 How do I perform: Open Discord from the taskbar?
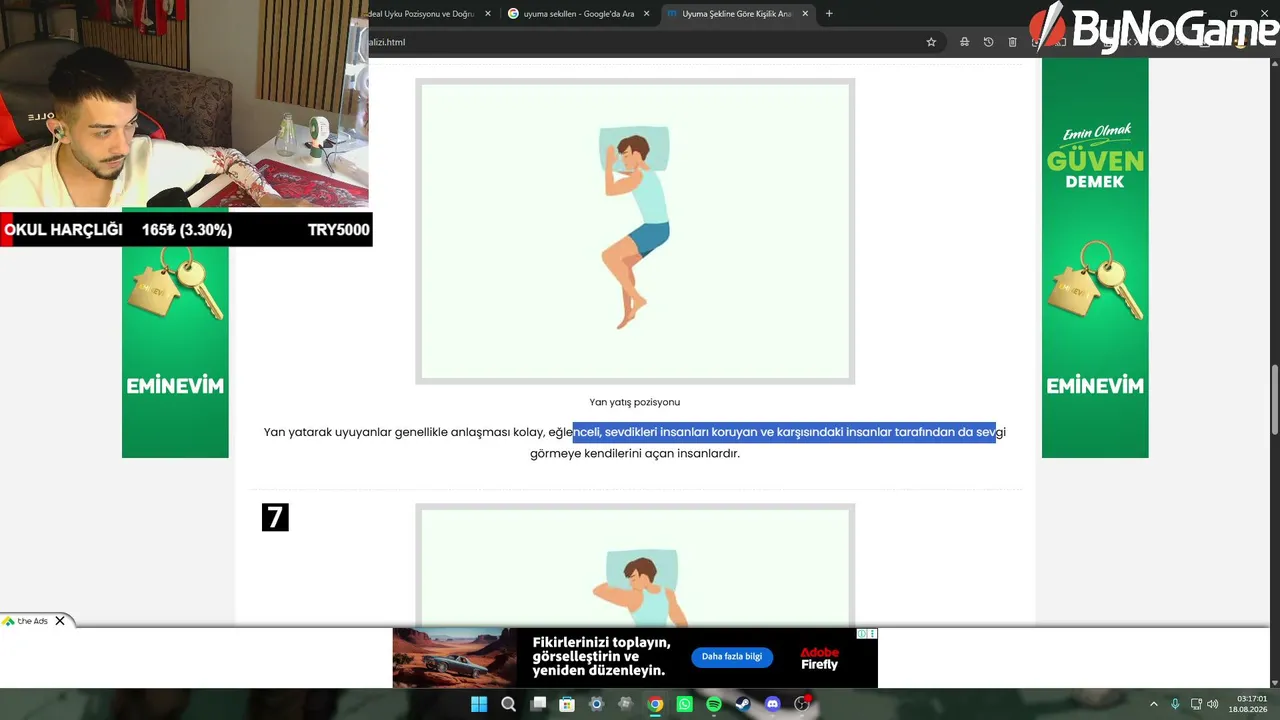pos(772,704)
